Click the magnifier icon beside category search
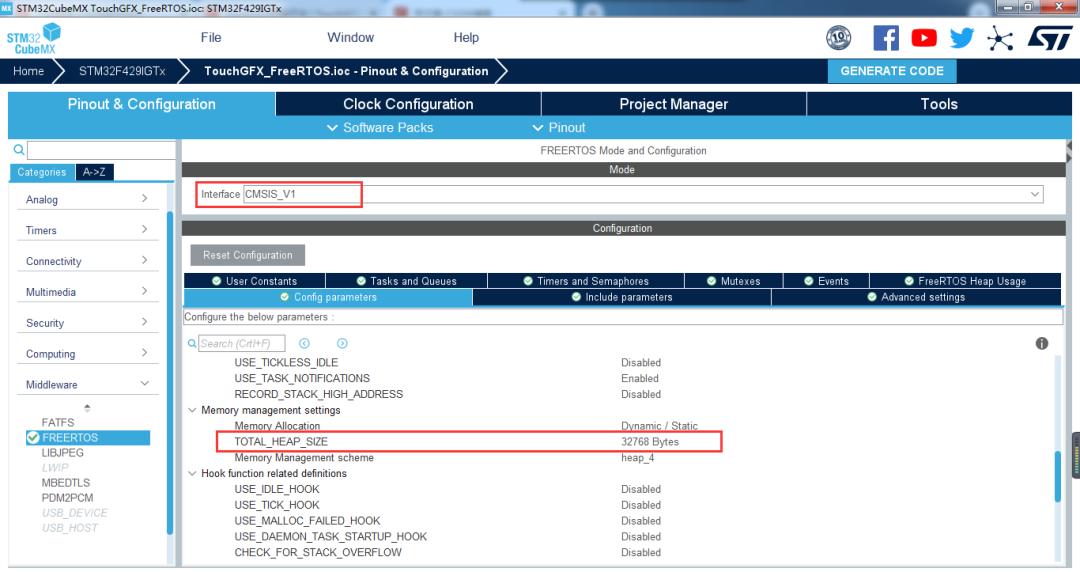Viewport: 1080px width, 572px height. point(19,150)
